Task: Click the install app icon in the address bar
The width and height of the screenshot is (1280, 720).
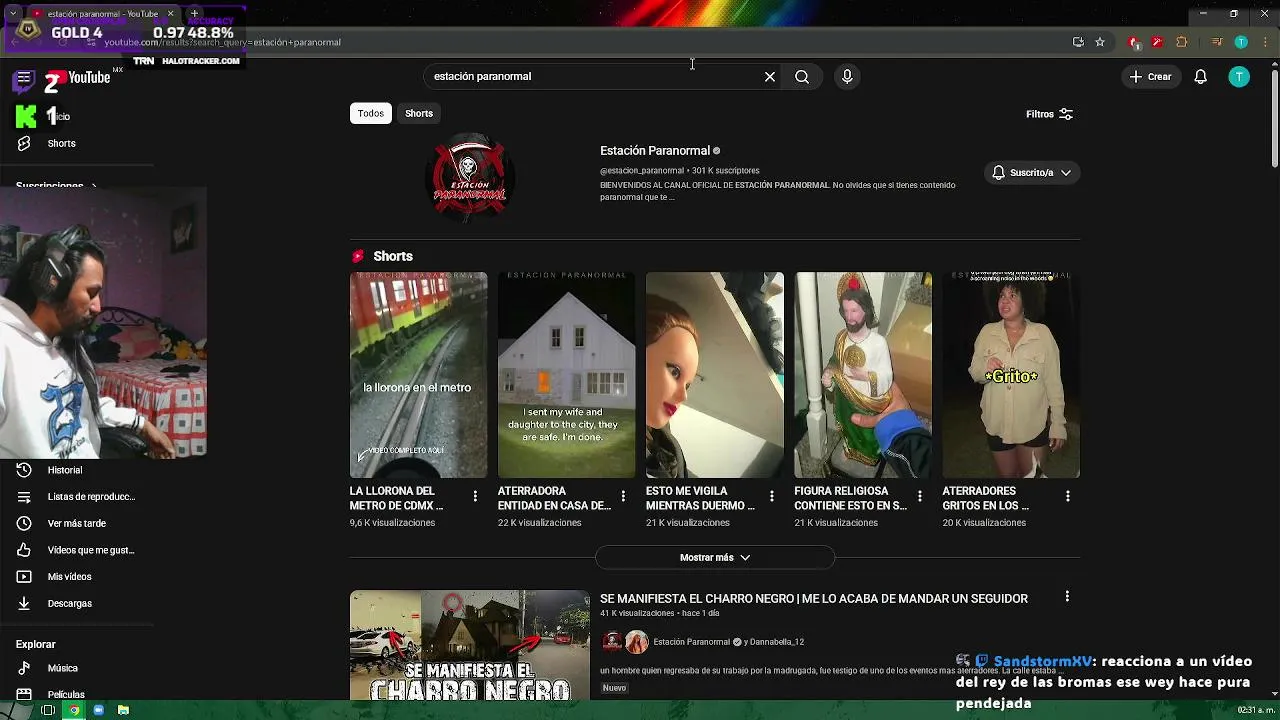Action: click(1078, 42)
